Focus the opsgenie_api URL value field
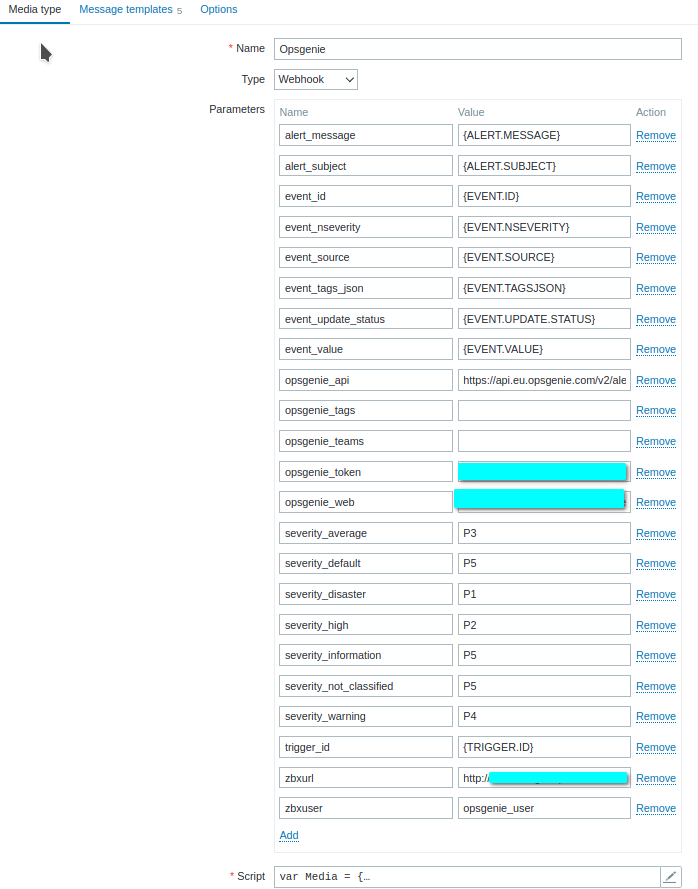Viewport: 698px width, 889px height. [544, 380]
